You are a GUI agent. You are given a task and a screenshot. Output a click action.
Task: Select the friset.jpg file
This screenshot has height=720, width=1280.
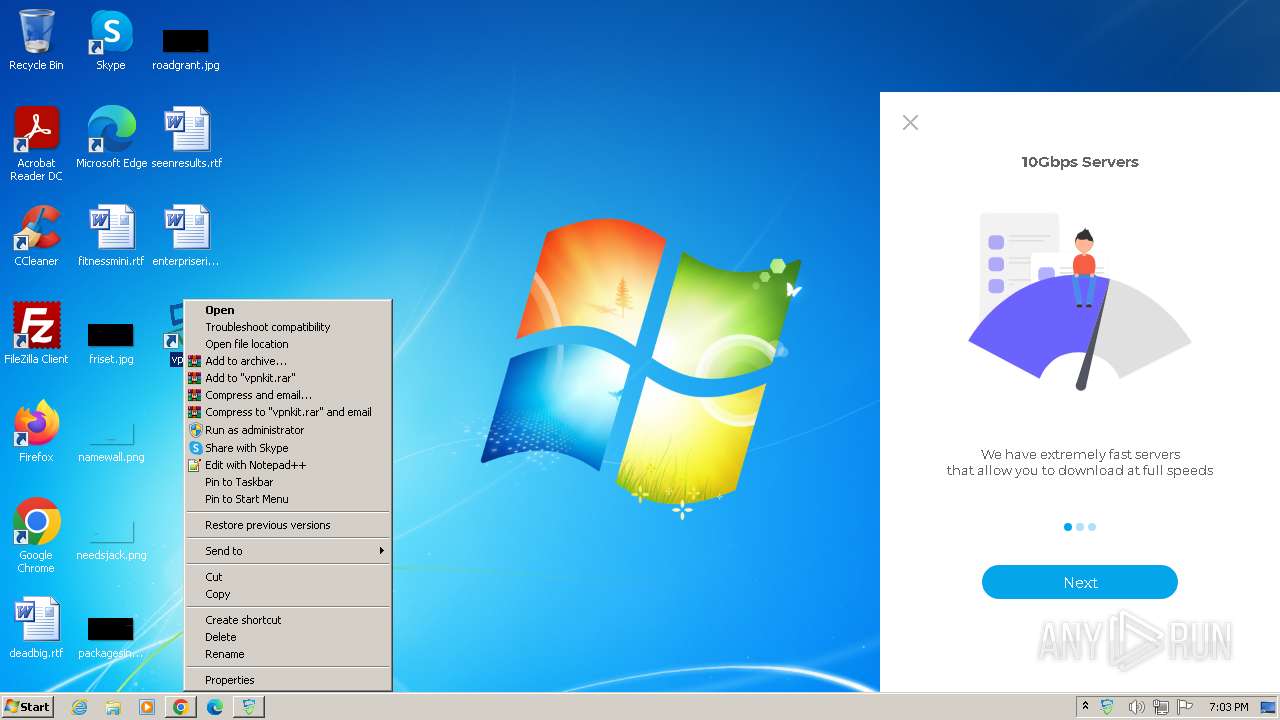click(111, 344)
